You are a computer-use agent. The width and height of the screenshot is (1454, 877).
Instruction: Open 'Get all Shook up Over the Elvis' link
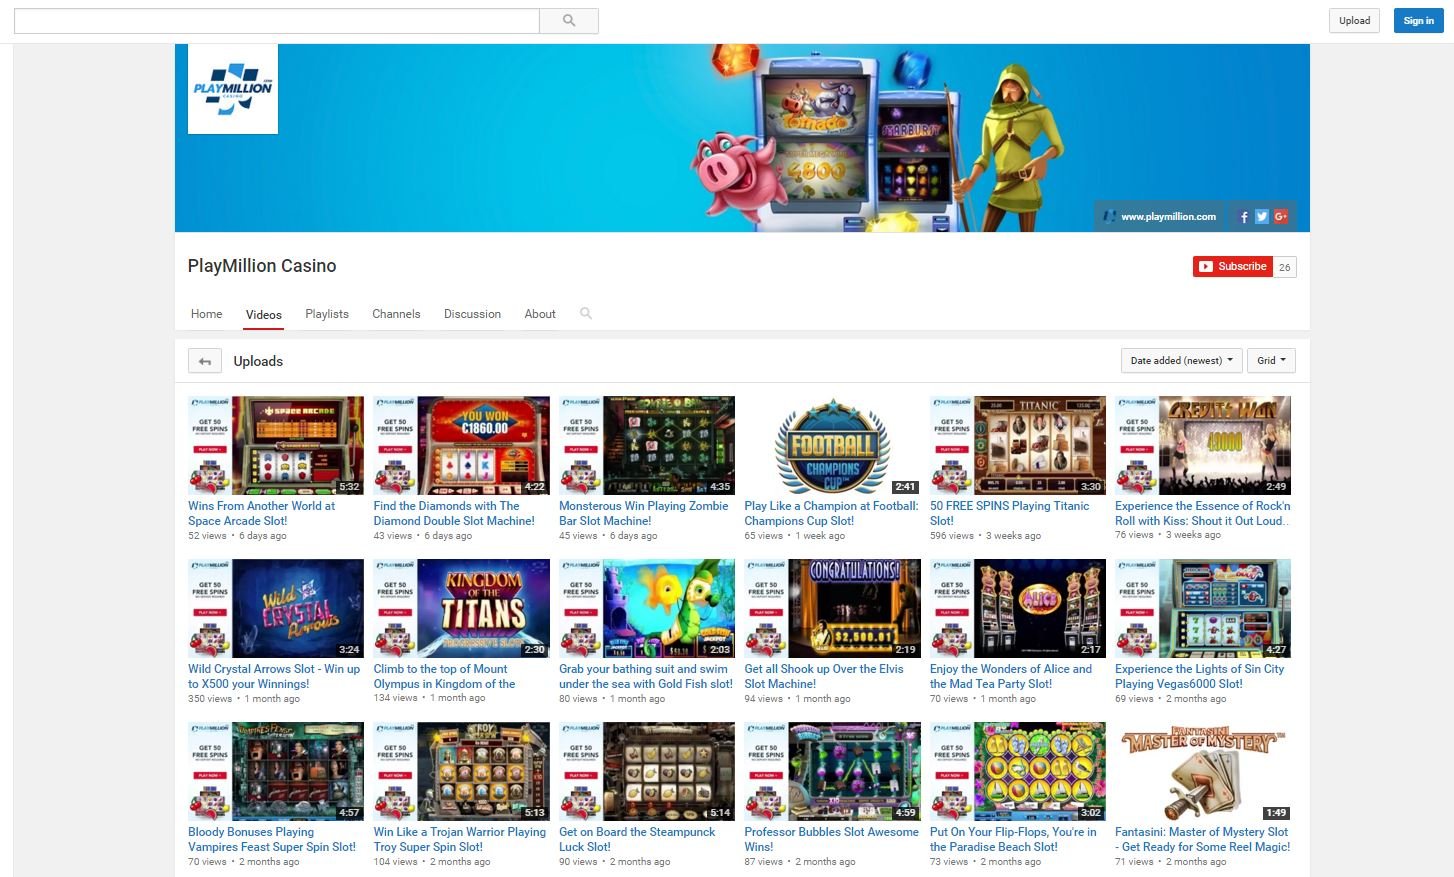(x=824, y=677)
